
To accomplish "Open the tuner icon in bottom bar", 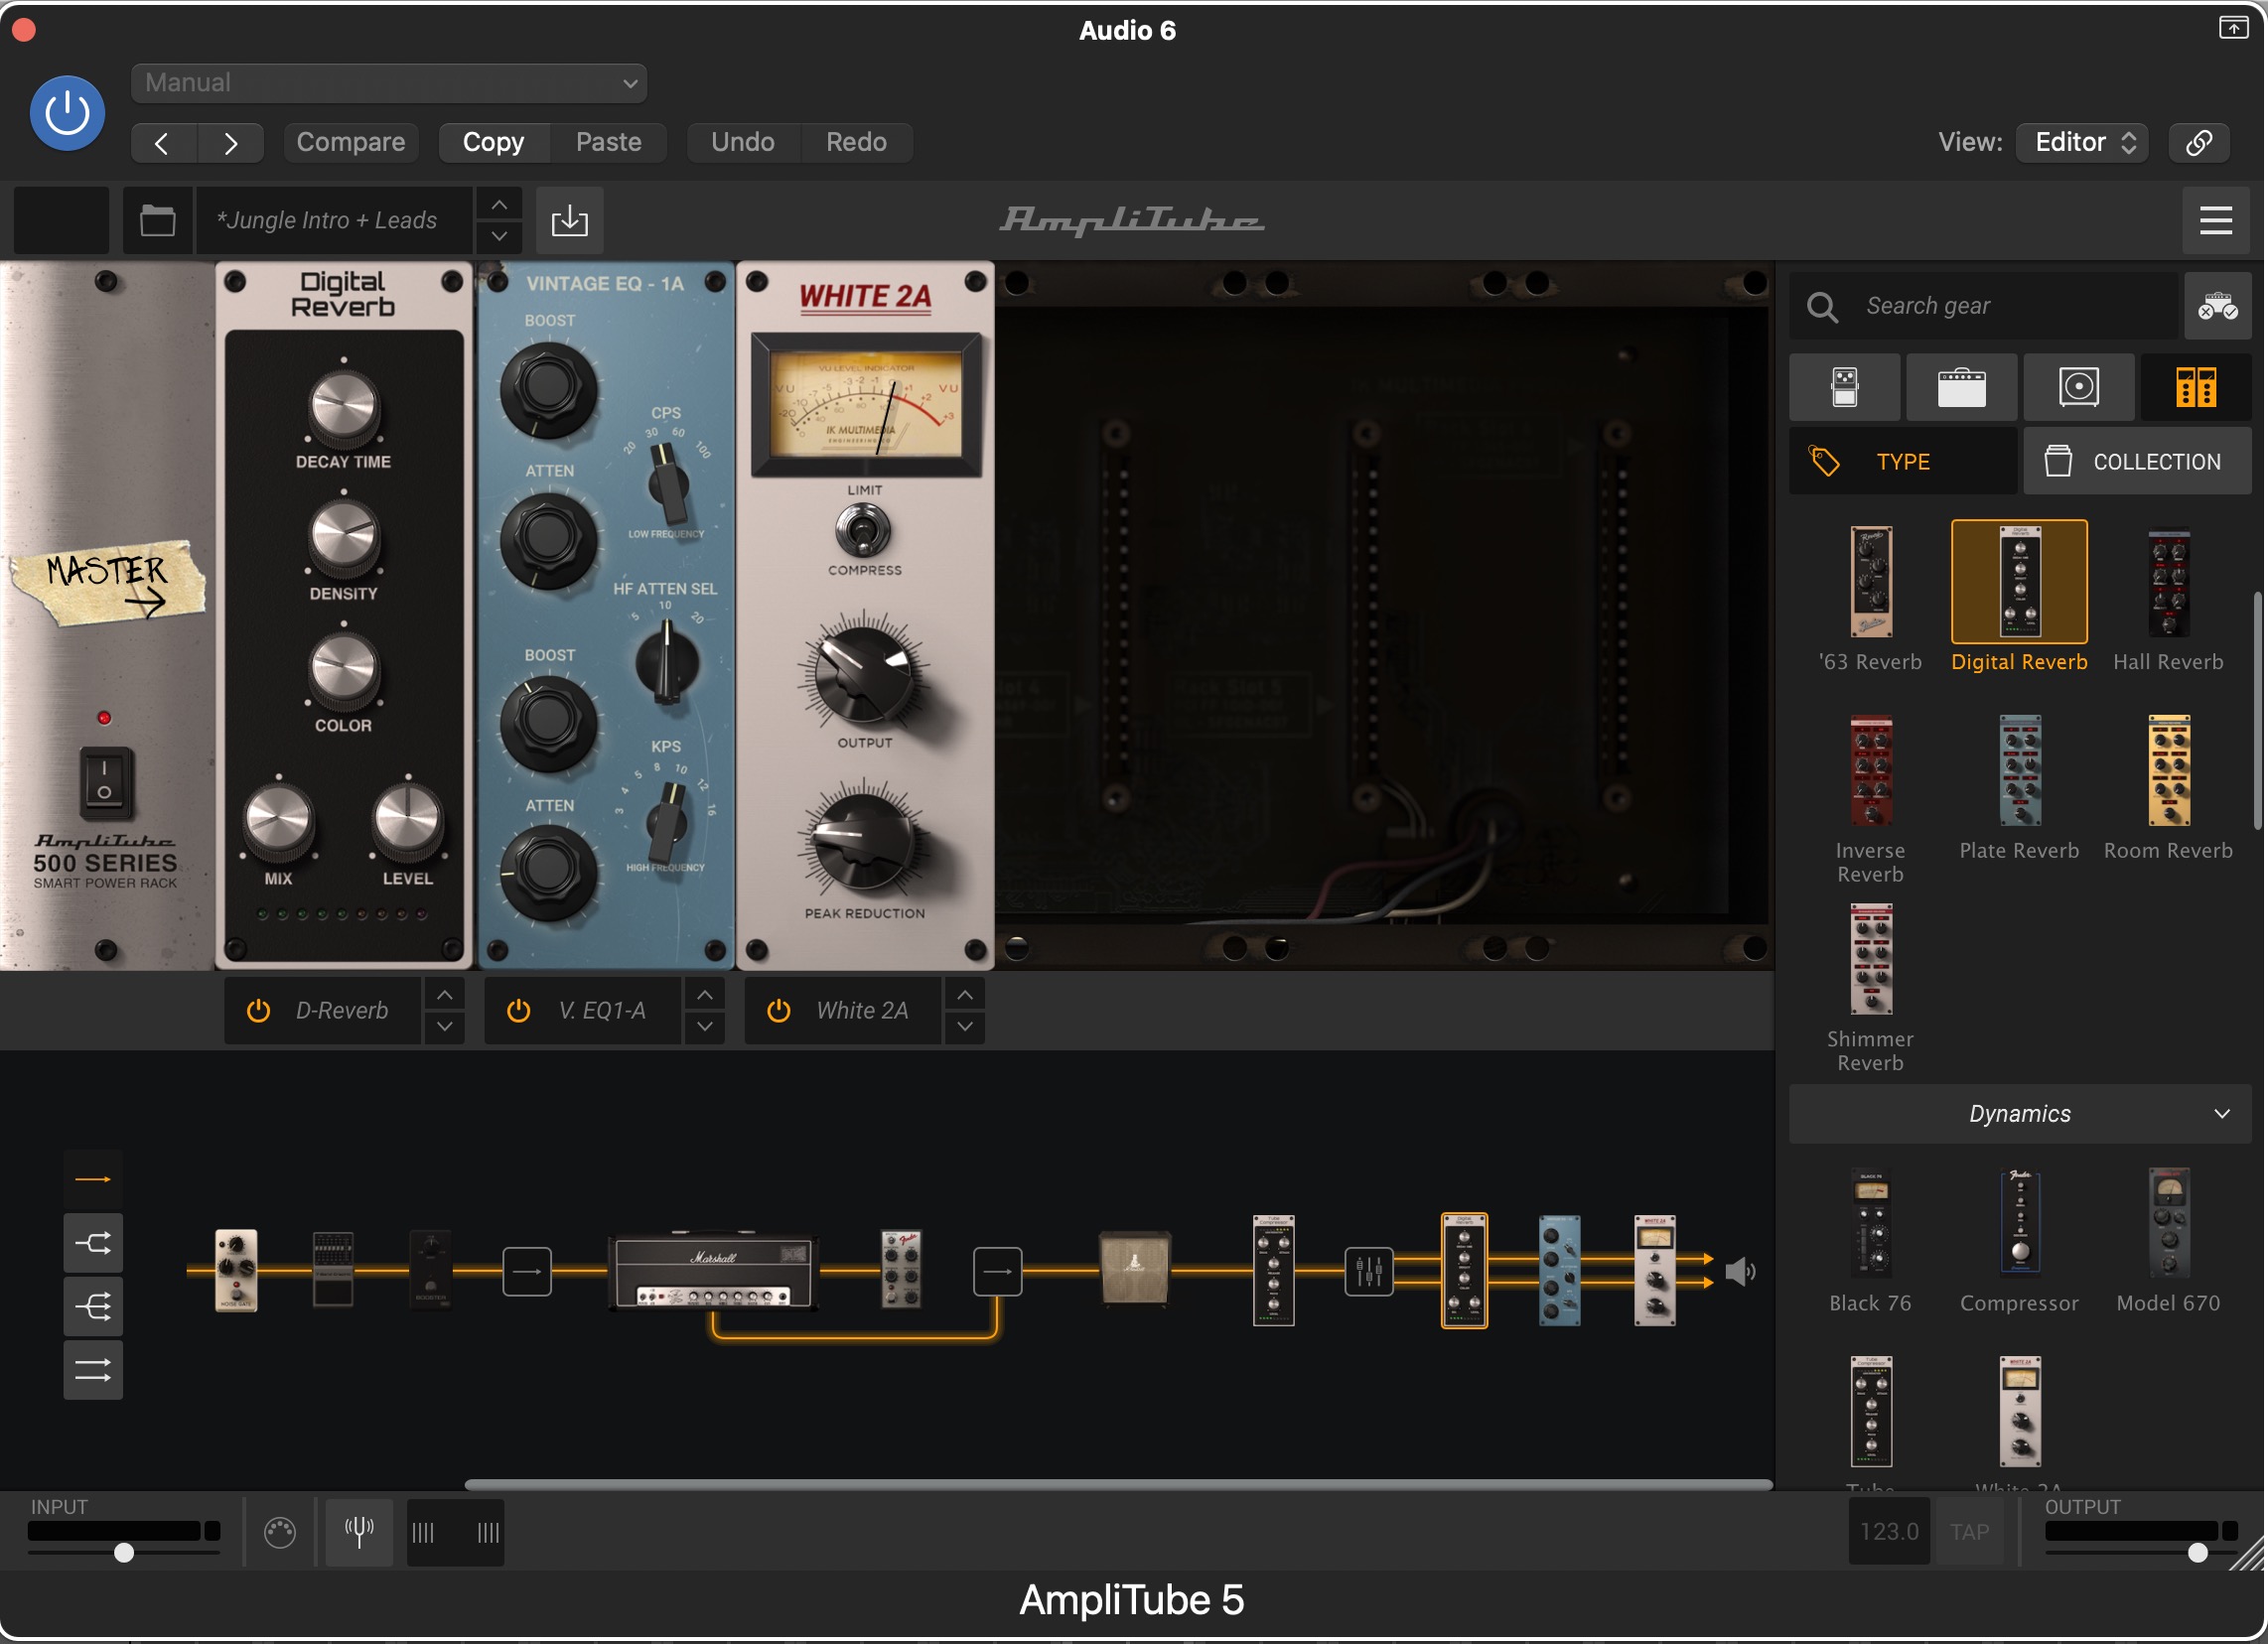I will [x=359, y=1531].
